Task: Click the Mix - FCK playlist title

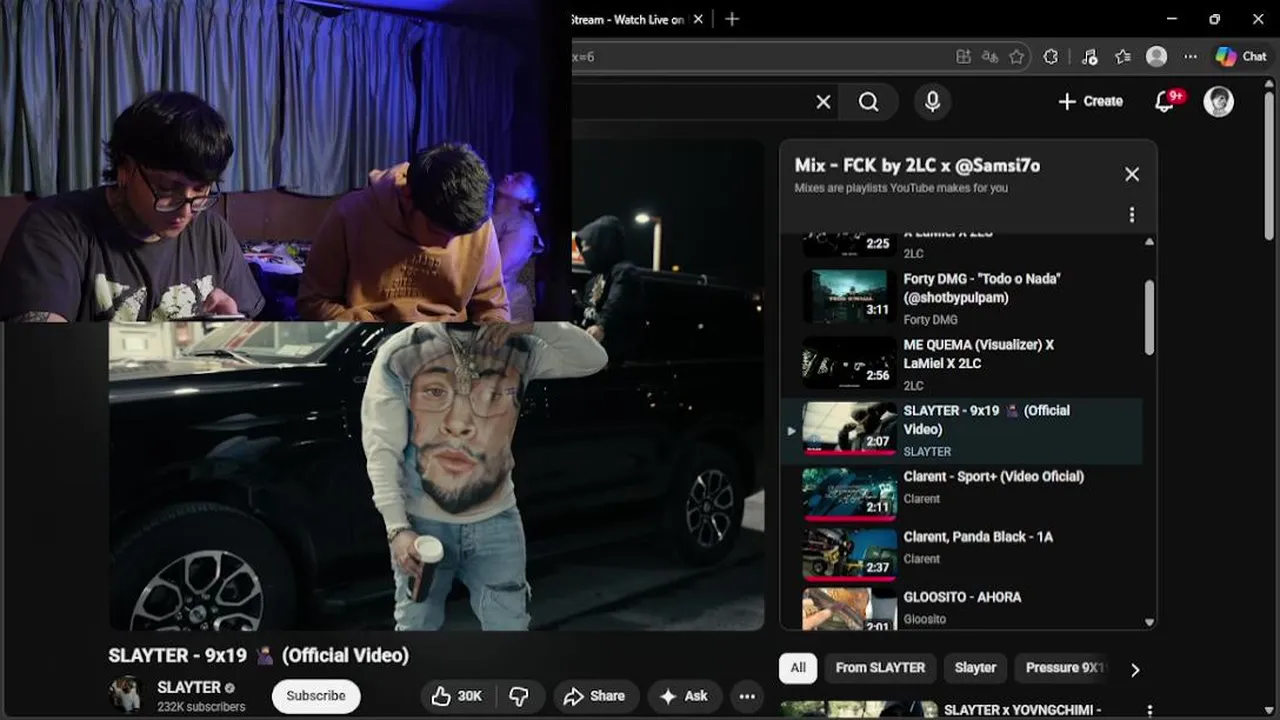Action: pyautogui.click(x=917, y=166)
